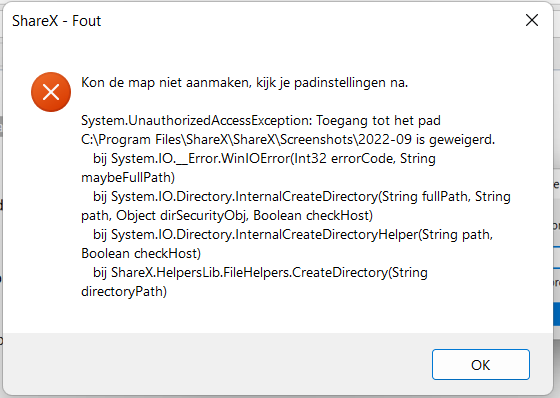Screen dimensions: 560x398
Task: Click the "maybeFullPath)" text
Action: 128,178
